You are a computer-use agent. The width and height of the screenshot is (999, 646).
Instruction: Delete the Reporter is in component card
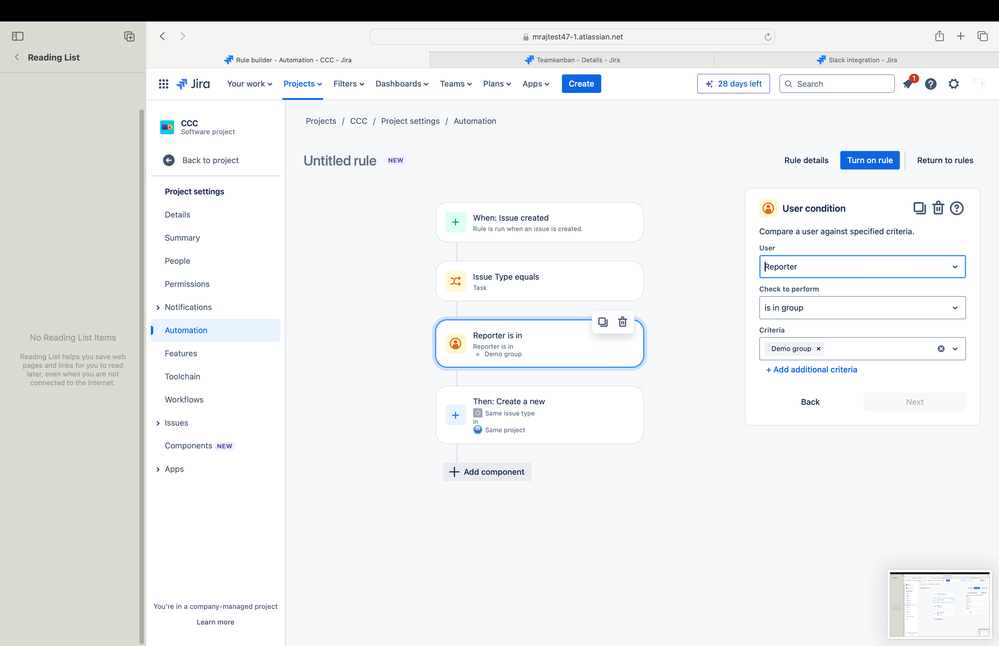click(x=622, y=322)
